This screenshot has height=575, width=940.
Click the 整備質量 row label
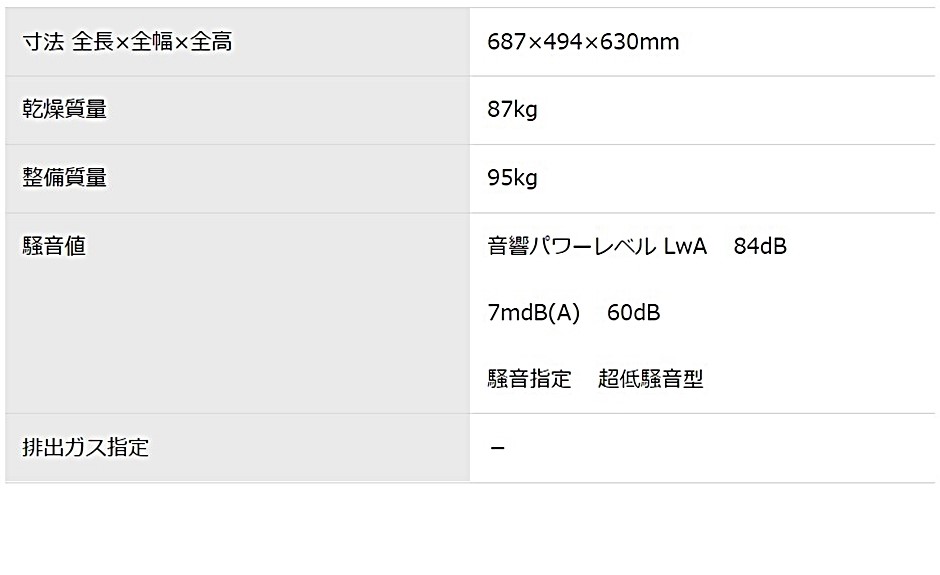click(x=64, y=178)
